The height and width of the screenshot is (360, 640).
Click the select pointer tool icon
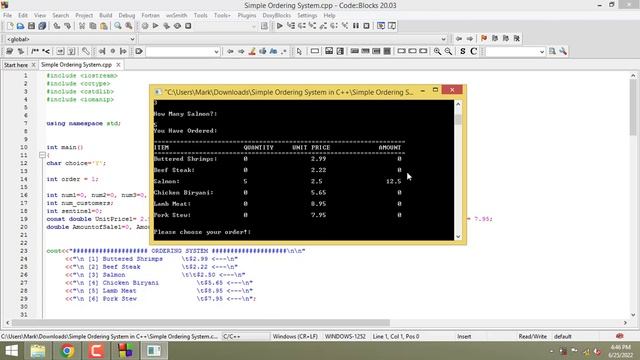point(299,51)
